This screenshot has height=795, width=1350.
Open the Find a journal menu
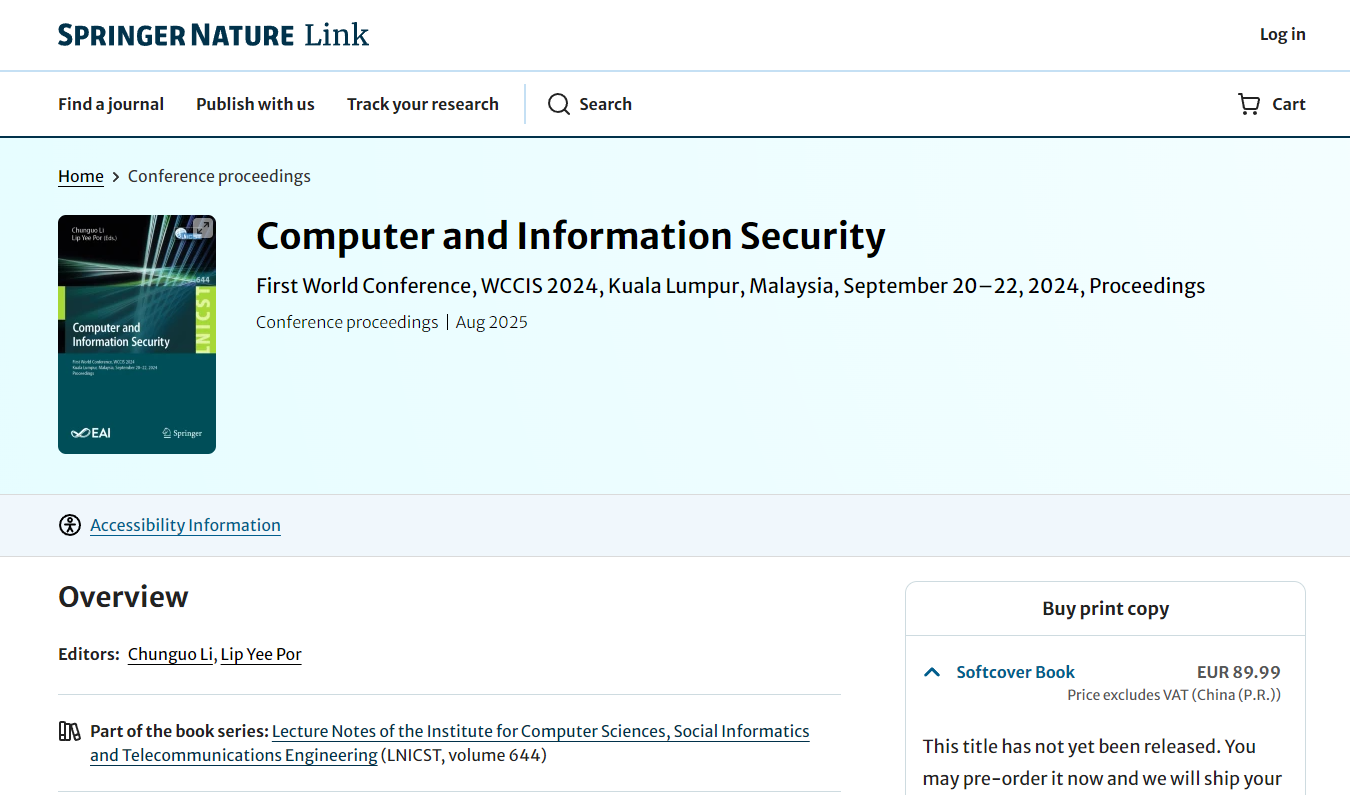tap(111, 104)
